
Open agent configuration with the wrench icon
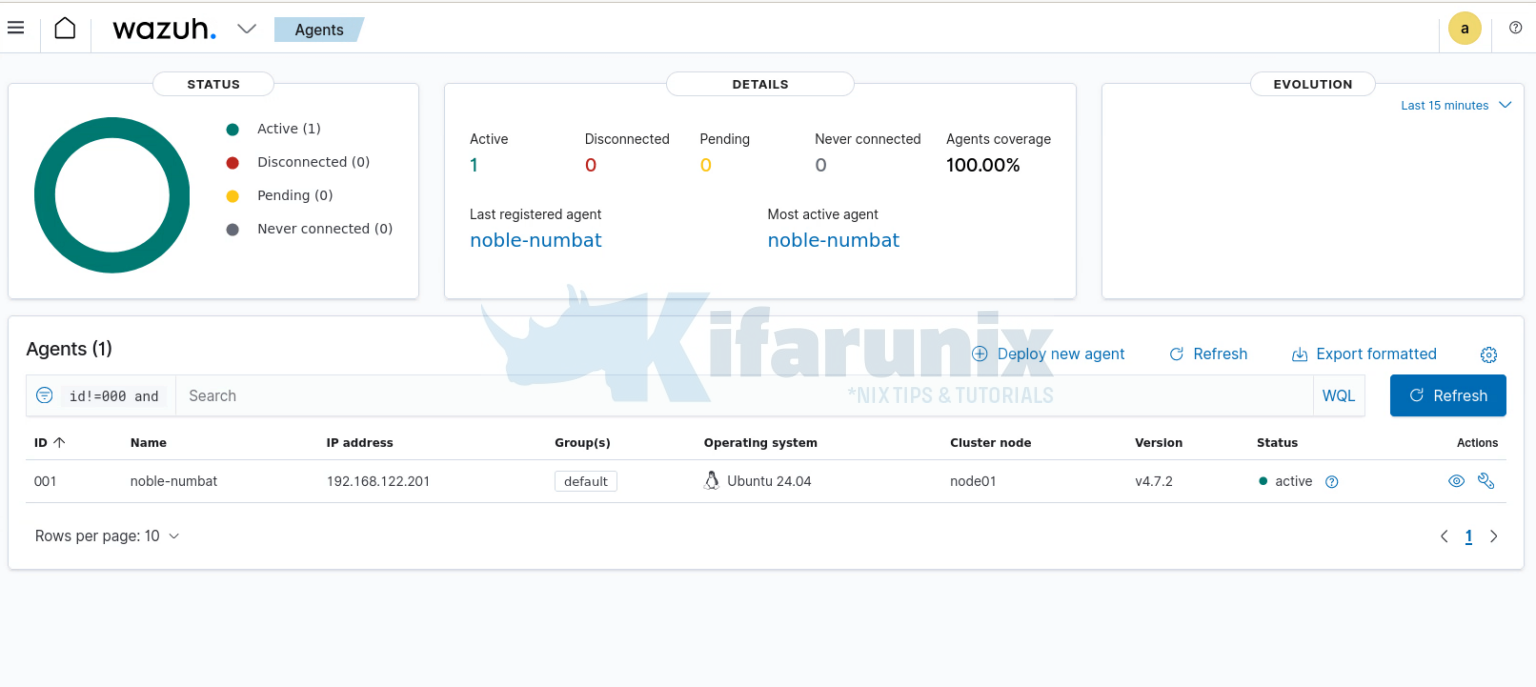pyautogui.click(x=1486, y=480)
